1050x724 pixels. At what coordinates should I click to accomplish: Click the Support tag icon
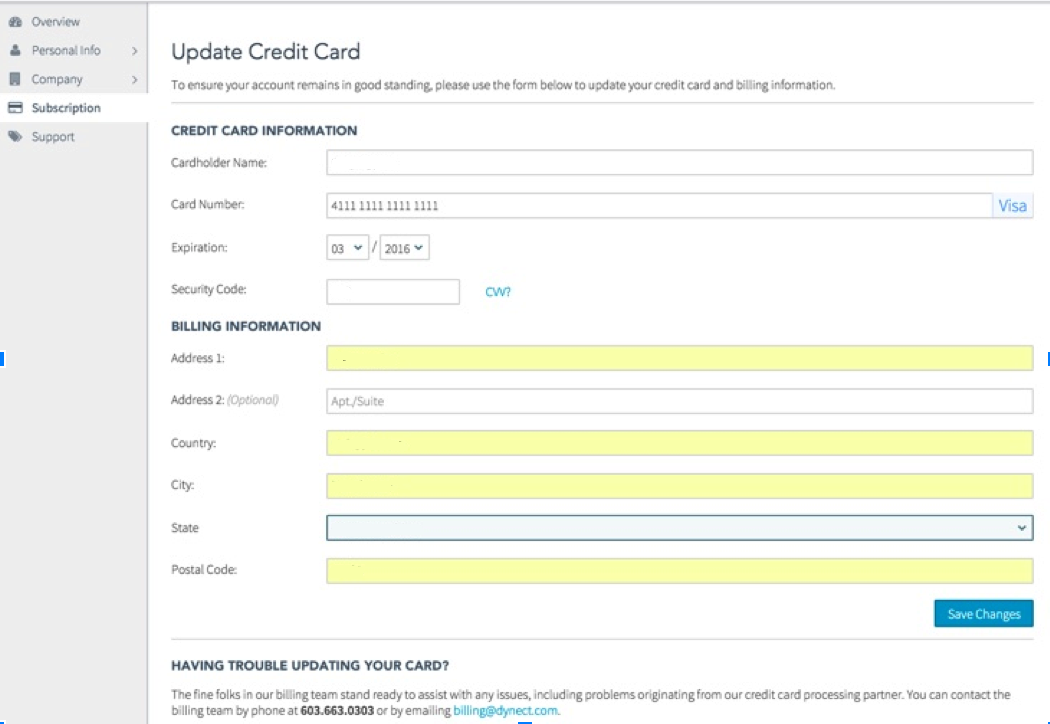pos(15,137)
